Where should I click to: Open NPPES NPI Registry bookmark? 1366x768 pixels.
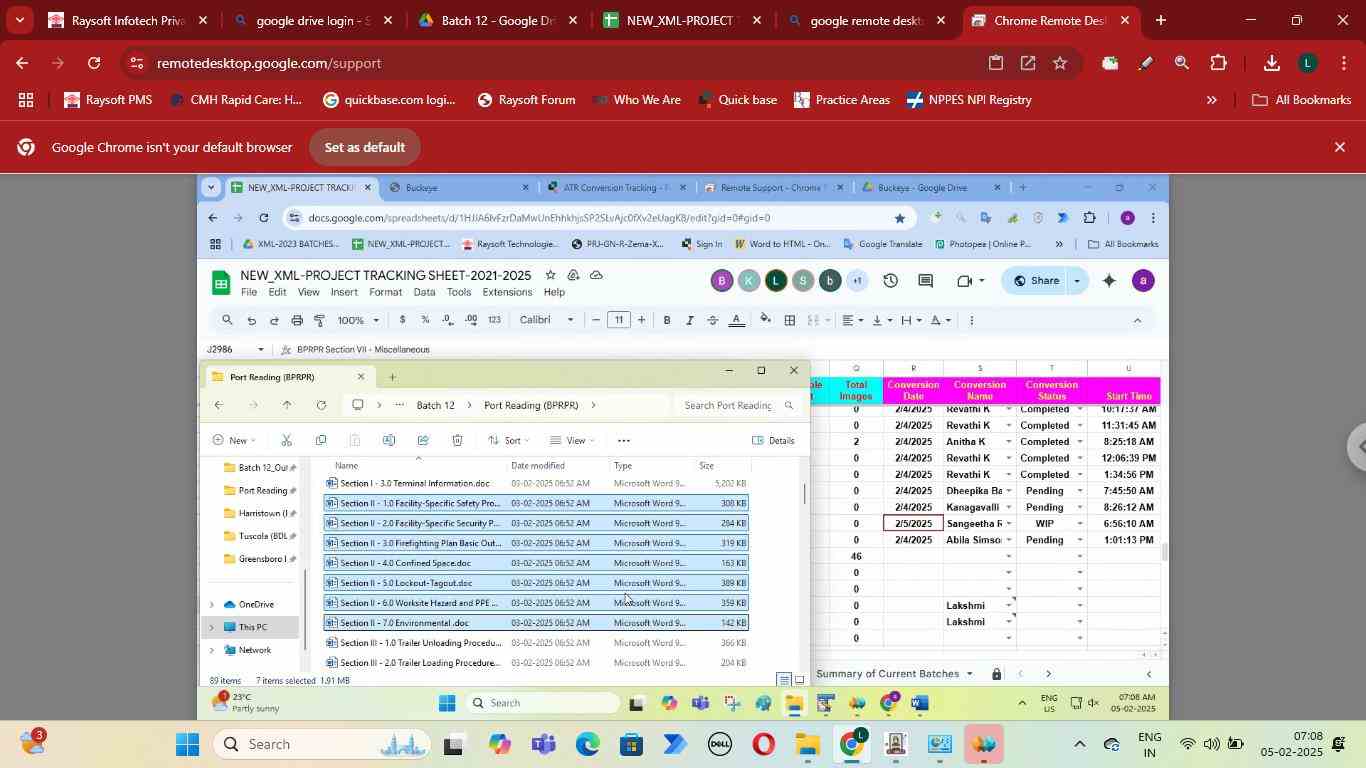[968, 100]
